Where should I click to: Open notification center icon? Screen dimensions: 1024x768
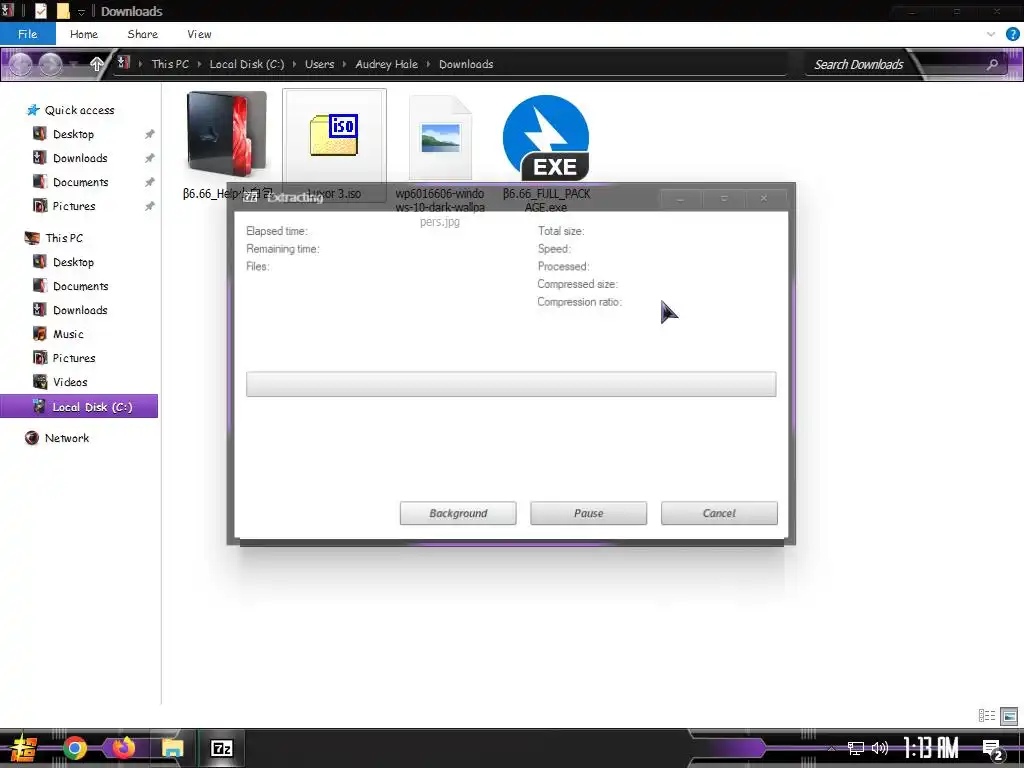pyautogui.click(x=993, y=750)
